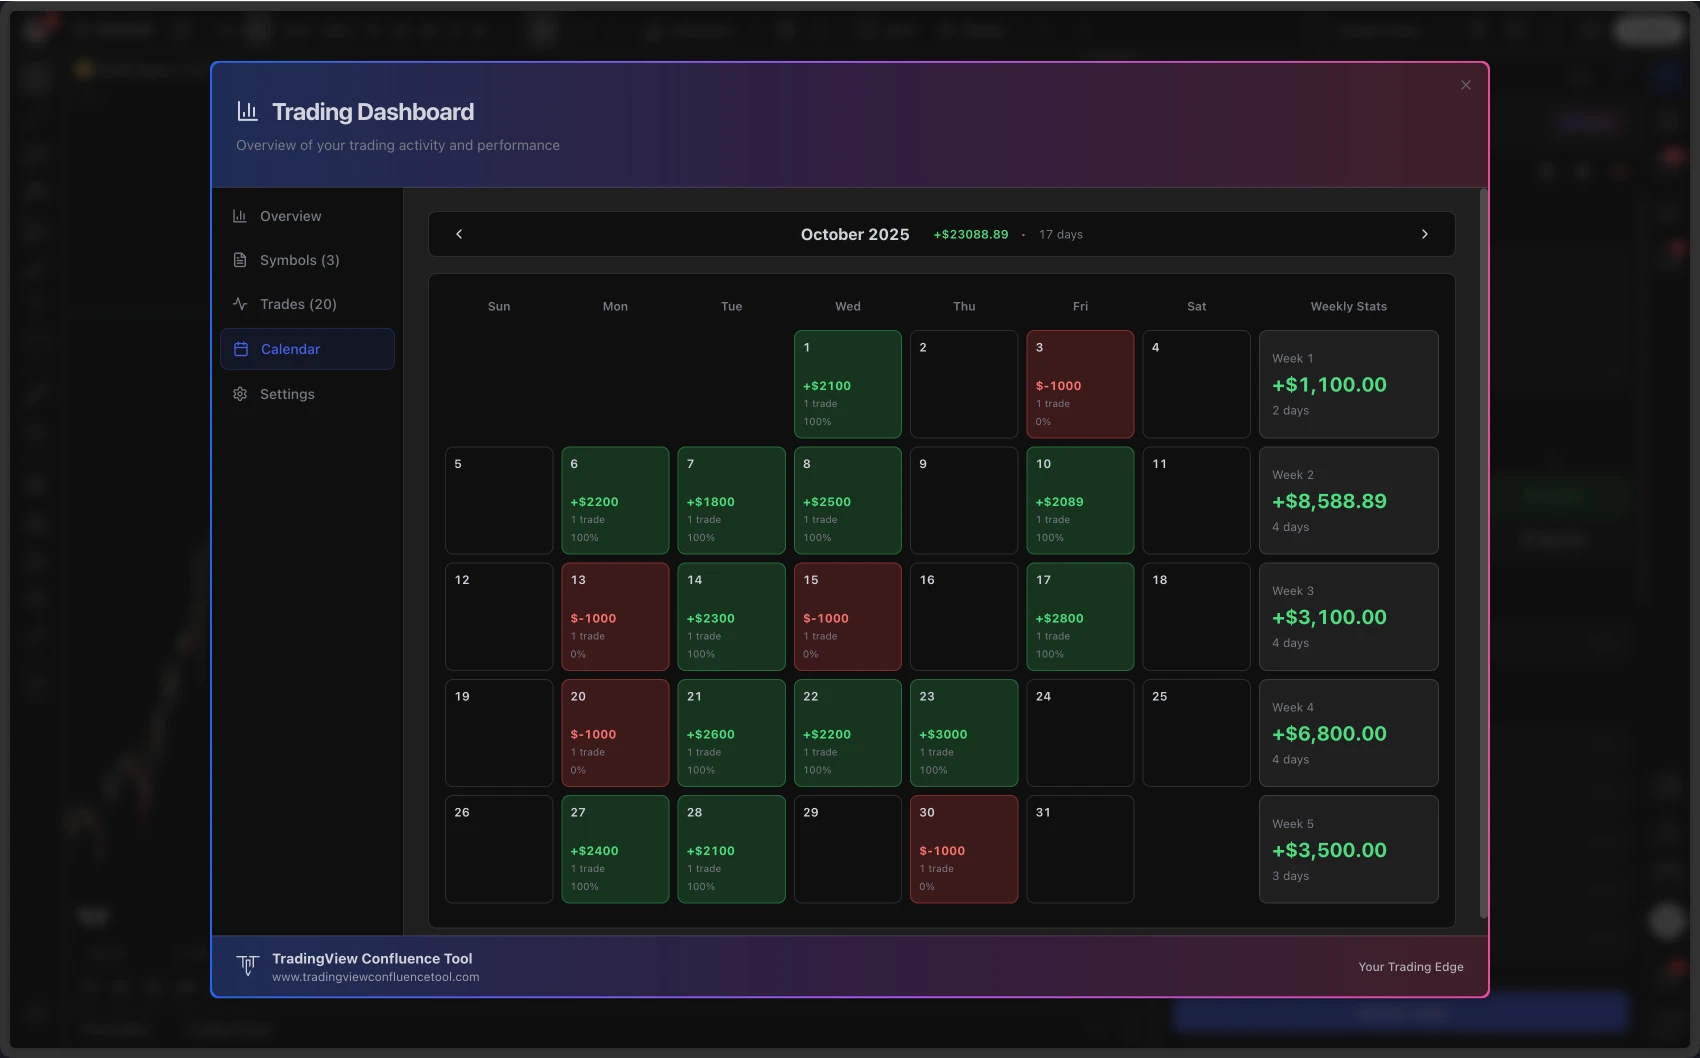
Task: Visit www.tradingviewconfluencetool.com
Action: 375,977
